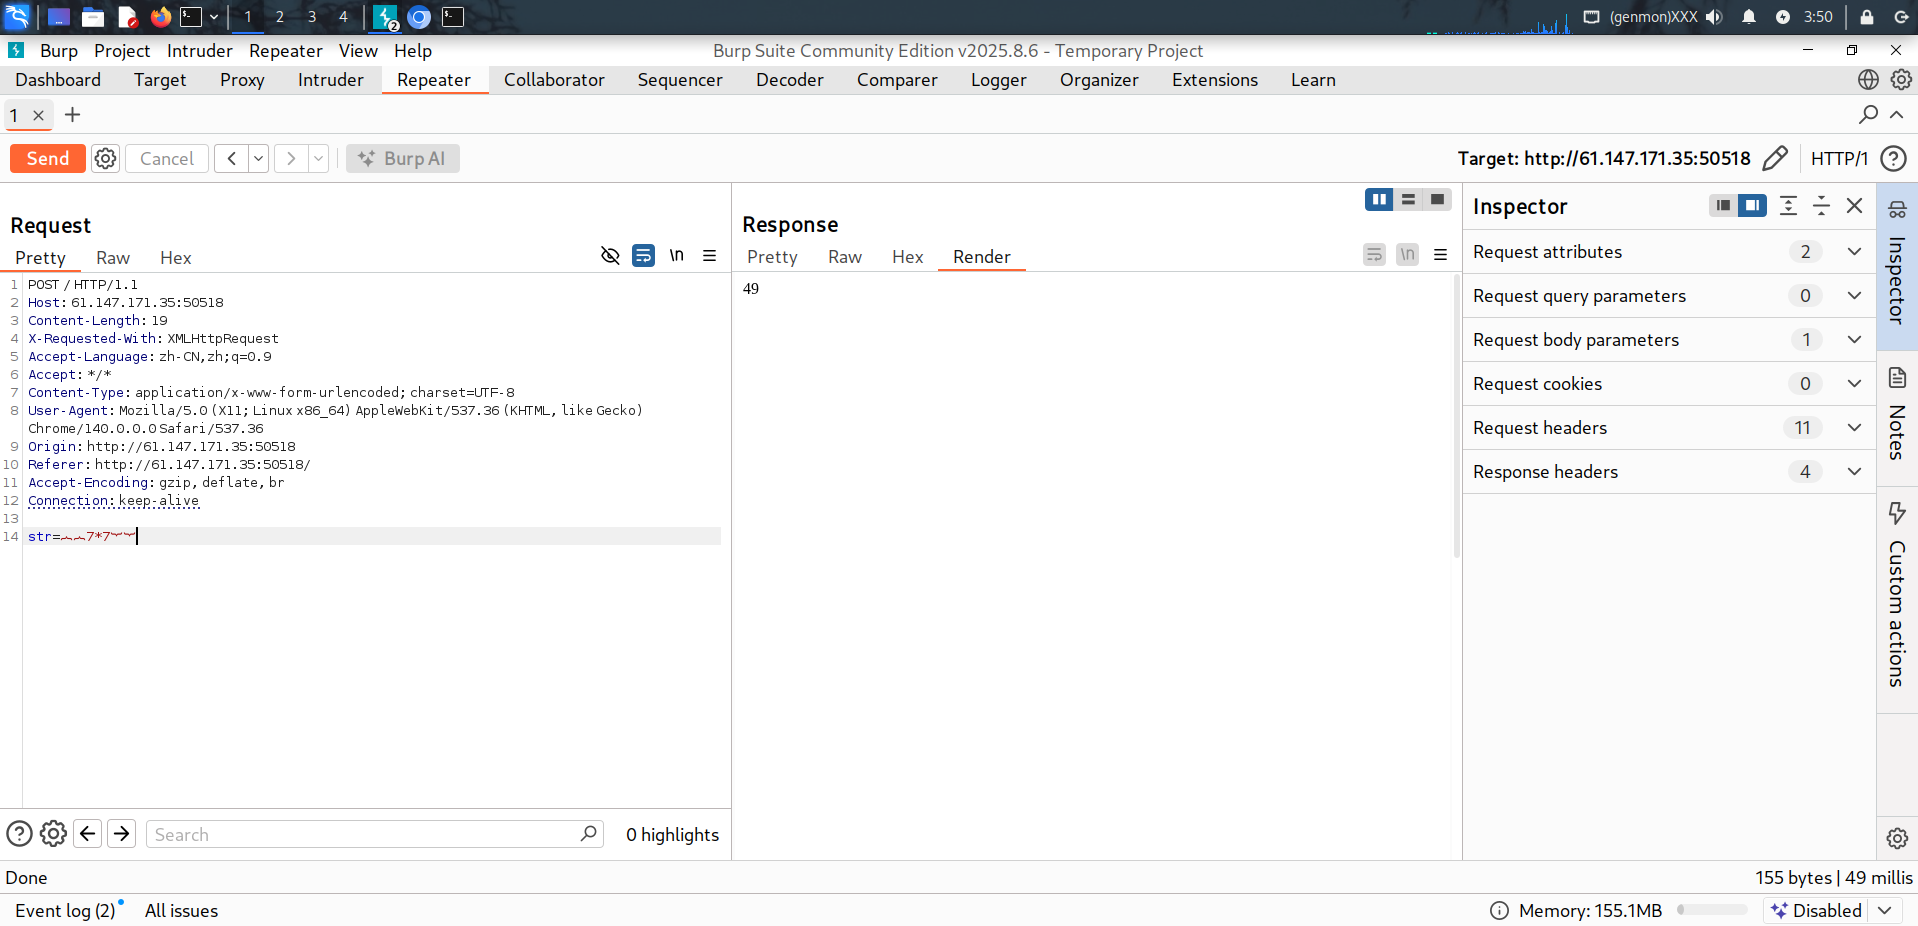Add a new Repeater tab
1918x926 pixels.
coord(72,115)
